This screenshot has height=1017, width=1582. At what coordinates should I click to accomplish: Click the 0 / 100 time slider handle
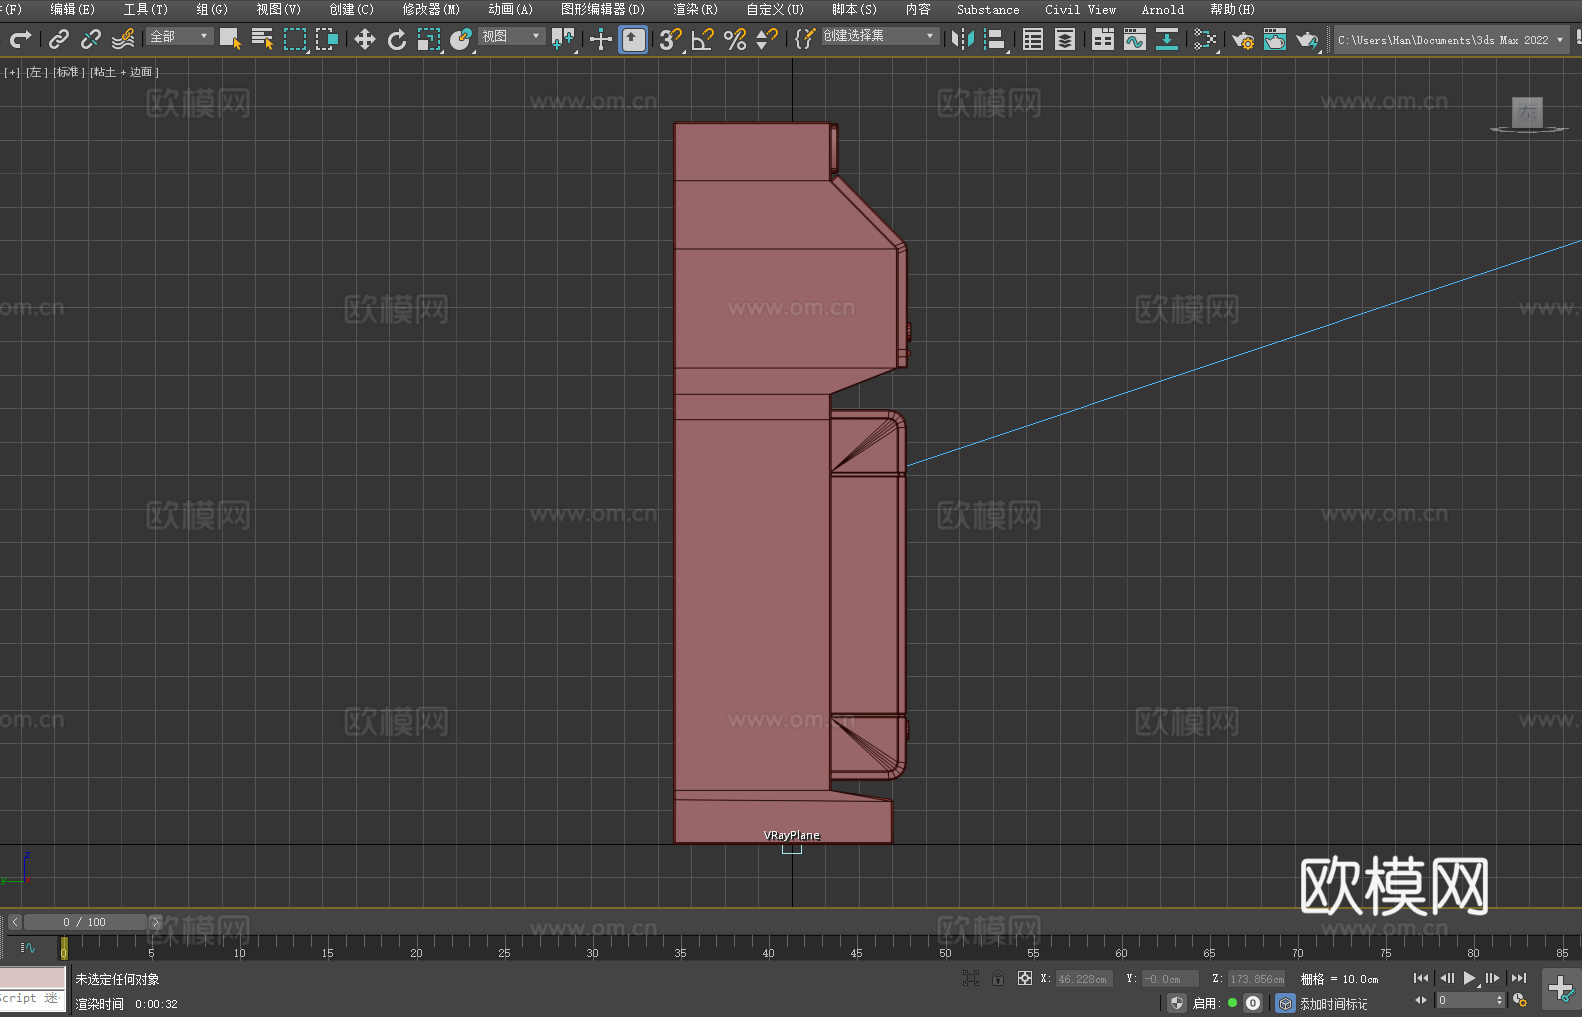point(85,922)
